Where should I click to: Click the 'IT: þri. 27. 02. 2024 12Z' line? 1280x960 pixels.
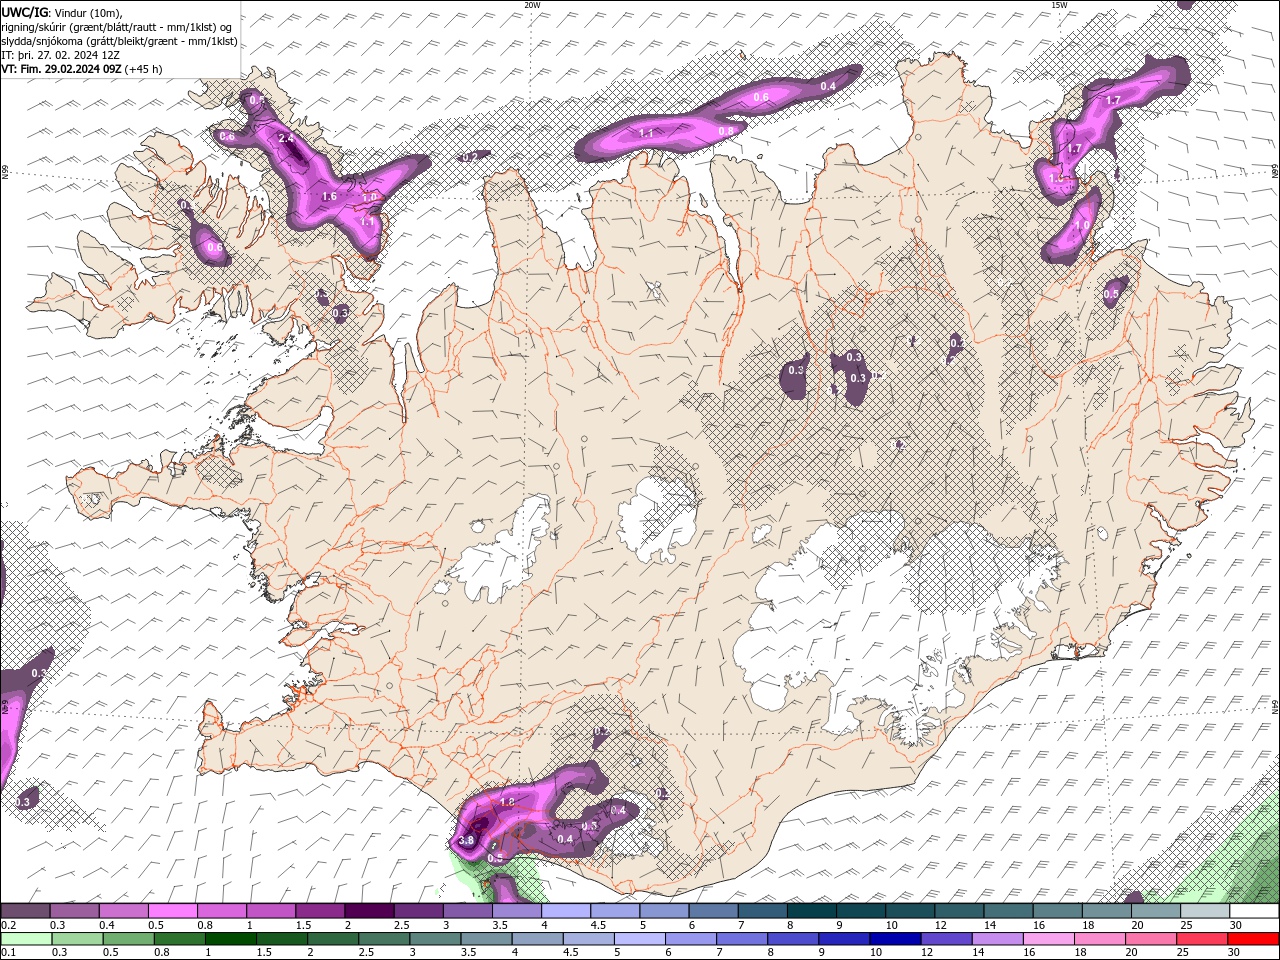click(x=60, y=55)
